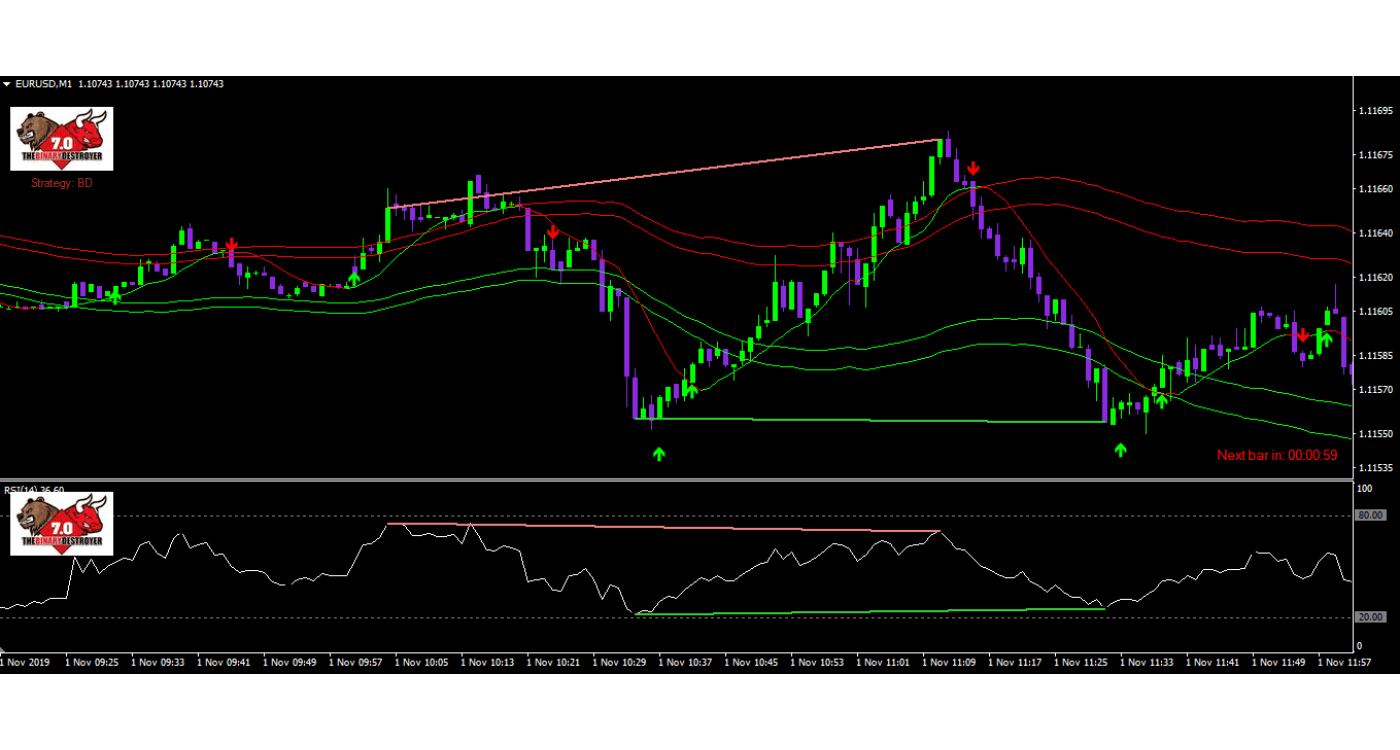1400x750 pixels.
Task: Click the '1 Nov 10:13' time label
Action: pyautogui.click(x=489, y=662)
